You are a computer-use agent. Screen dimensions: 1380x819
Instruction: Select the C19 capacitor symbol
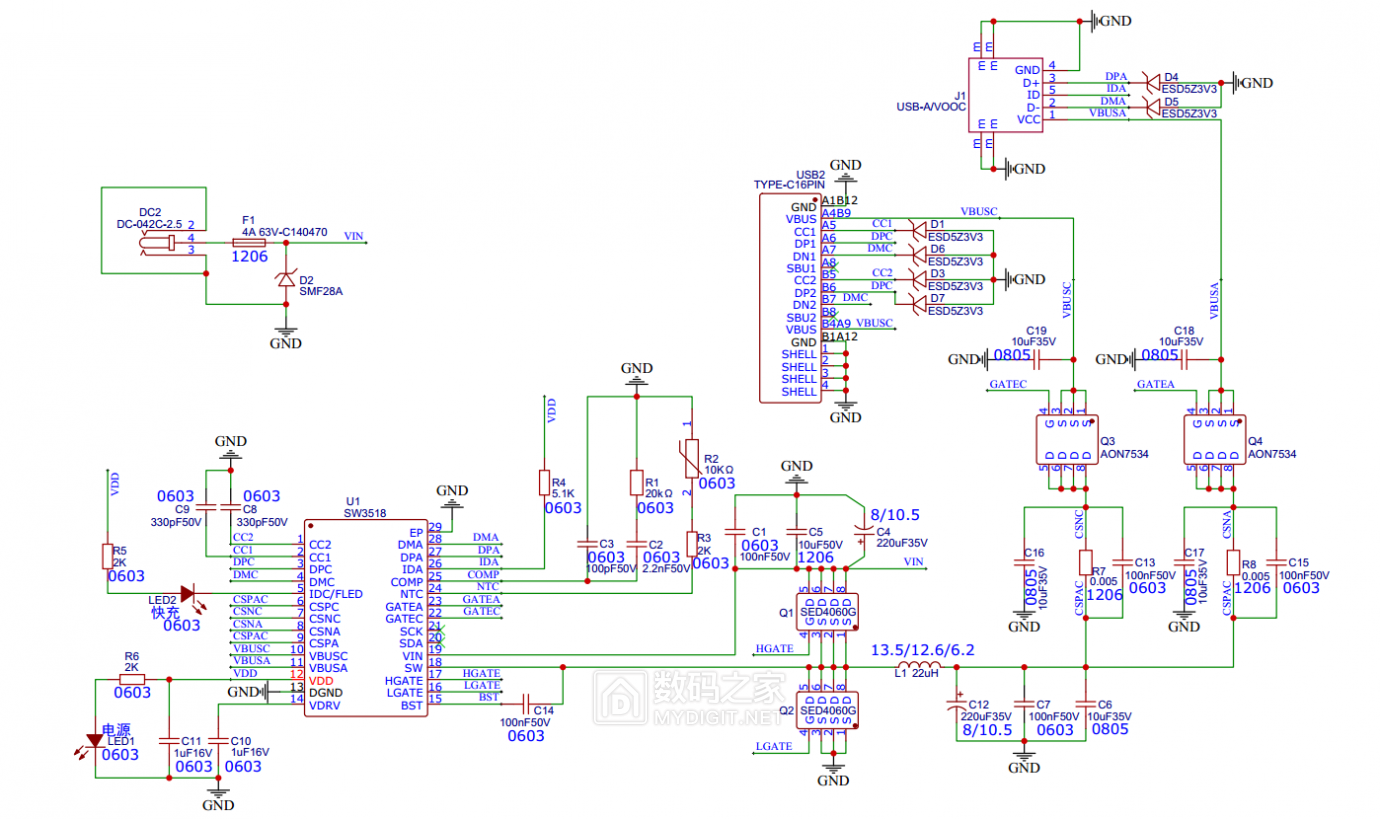click(1036, 359)
